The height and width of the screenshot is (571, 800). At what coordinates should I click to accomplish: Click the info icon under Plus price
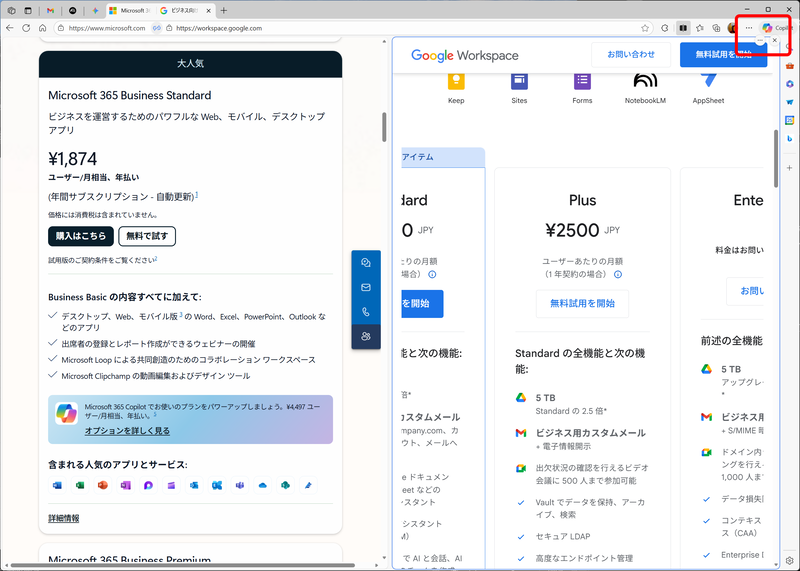click(618, 275)
